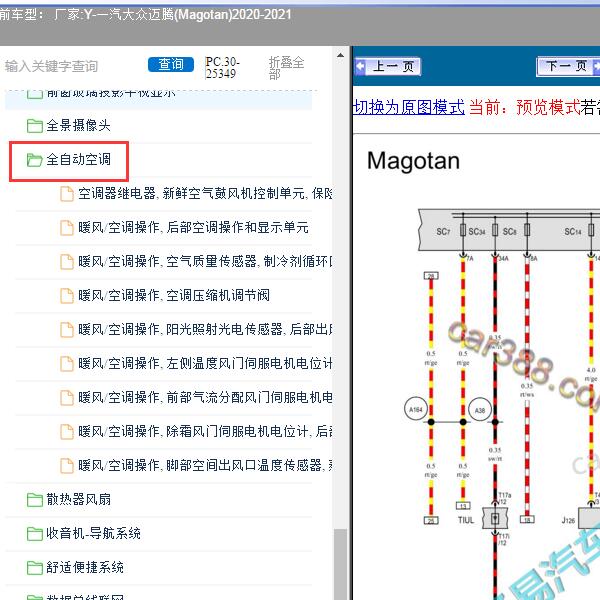Click the J126 component label in diagram
Image resolution: width=600 pixels, height=600 pixels.
(x=568, y=520)
